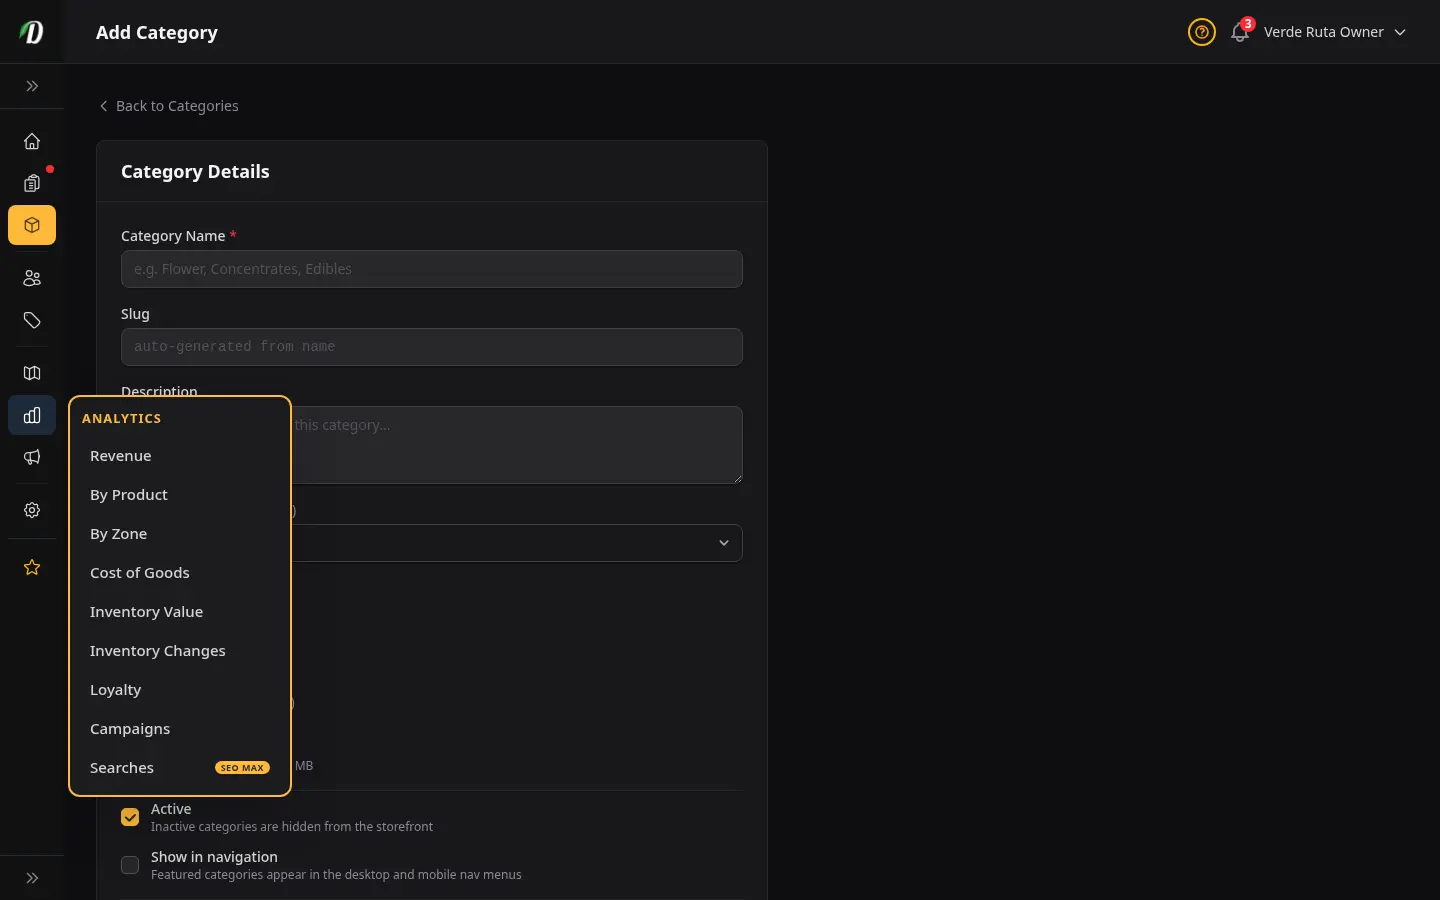Open the Verde Ruta Owner account menu

click(x=1335, y=32)
